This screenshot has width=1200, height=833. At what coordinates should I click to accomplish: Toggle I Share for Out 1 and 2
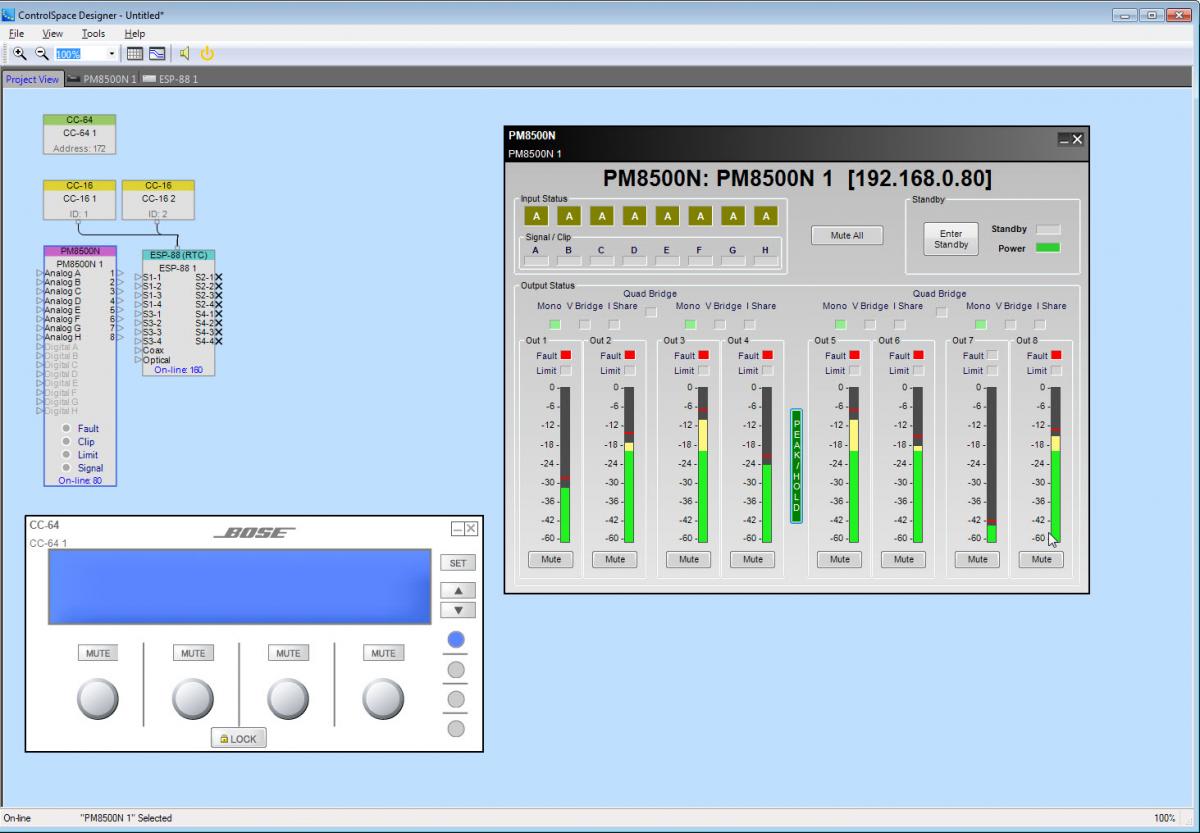[x=614, y=325]
